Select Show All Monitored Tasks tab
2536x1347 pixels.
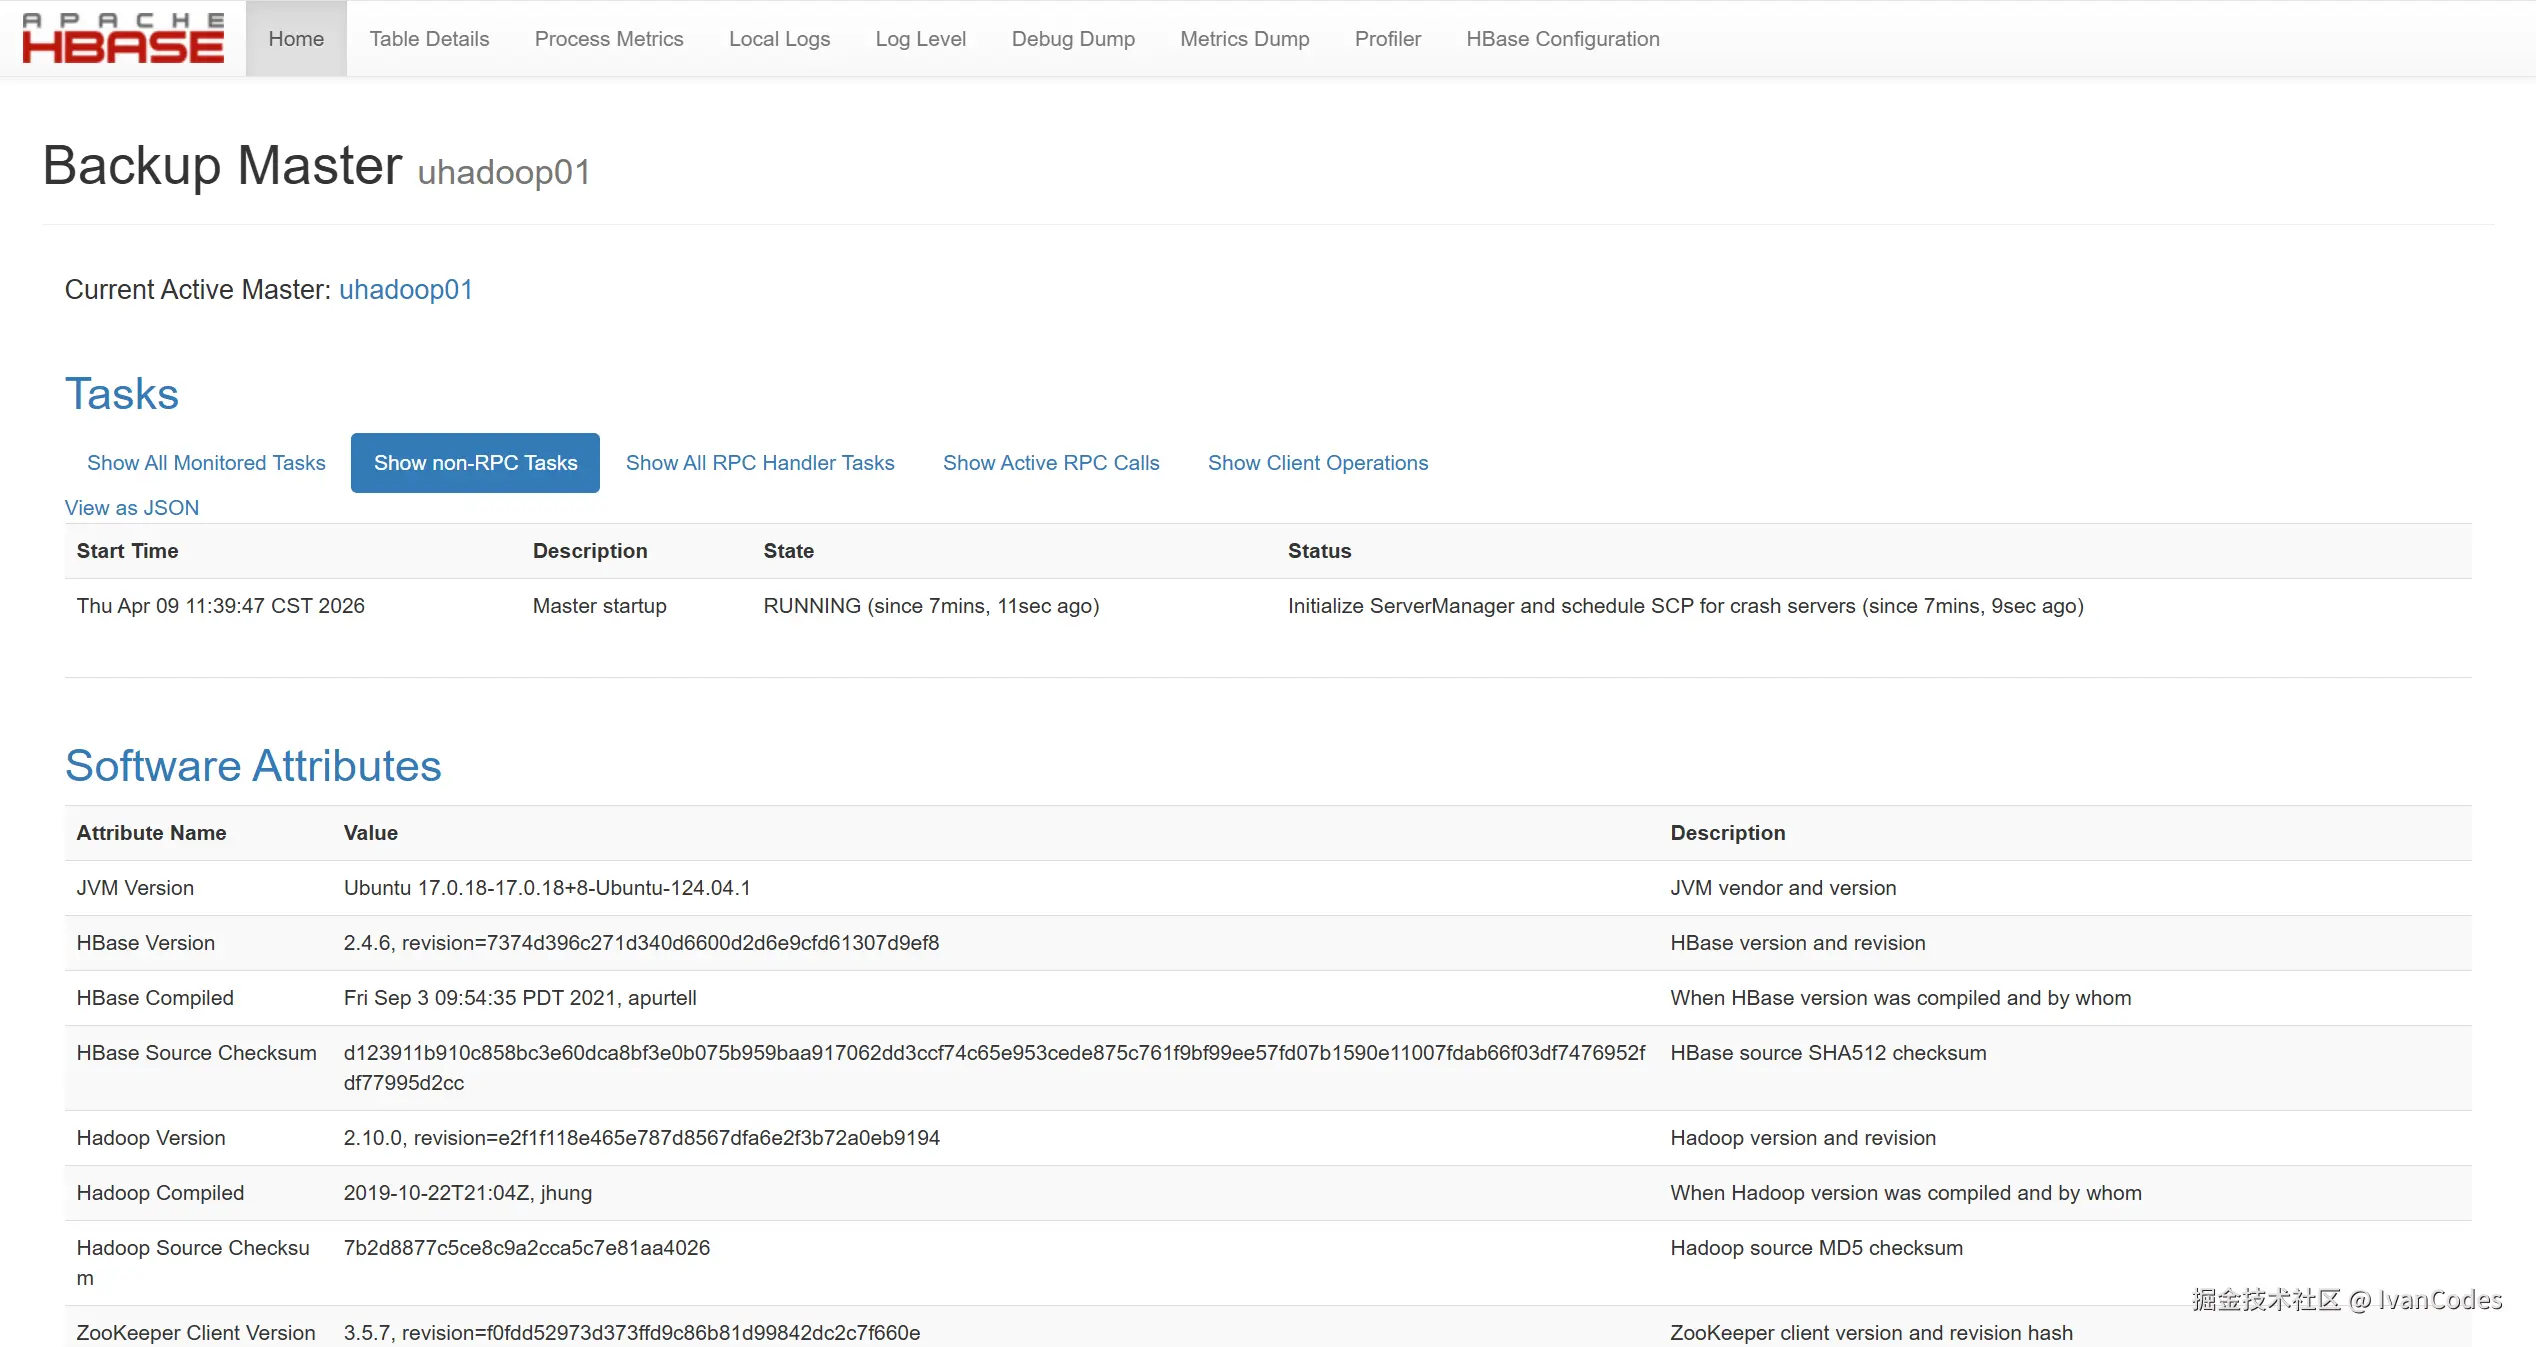point(206,463)
